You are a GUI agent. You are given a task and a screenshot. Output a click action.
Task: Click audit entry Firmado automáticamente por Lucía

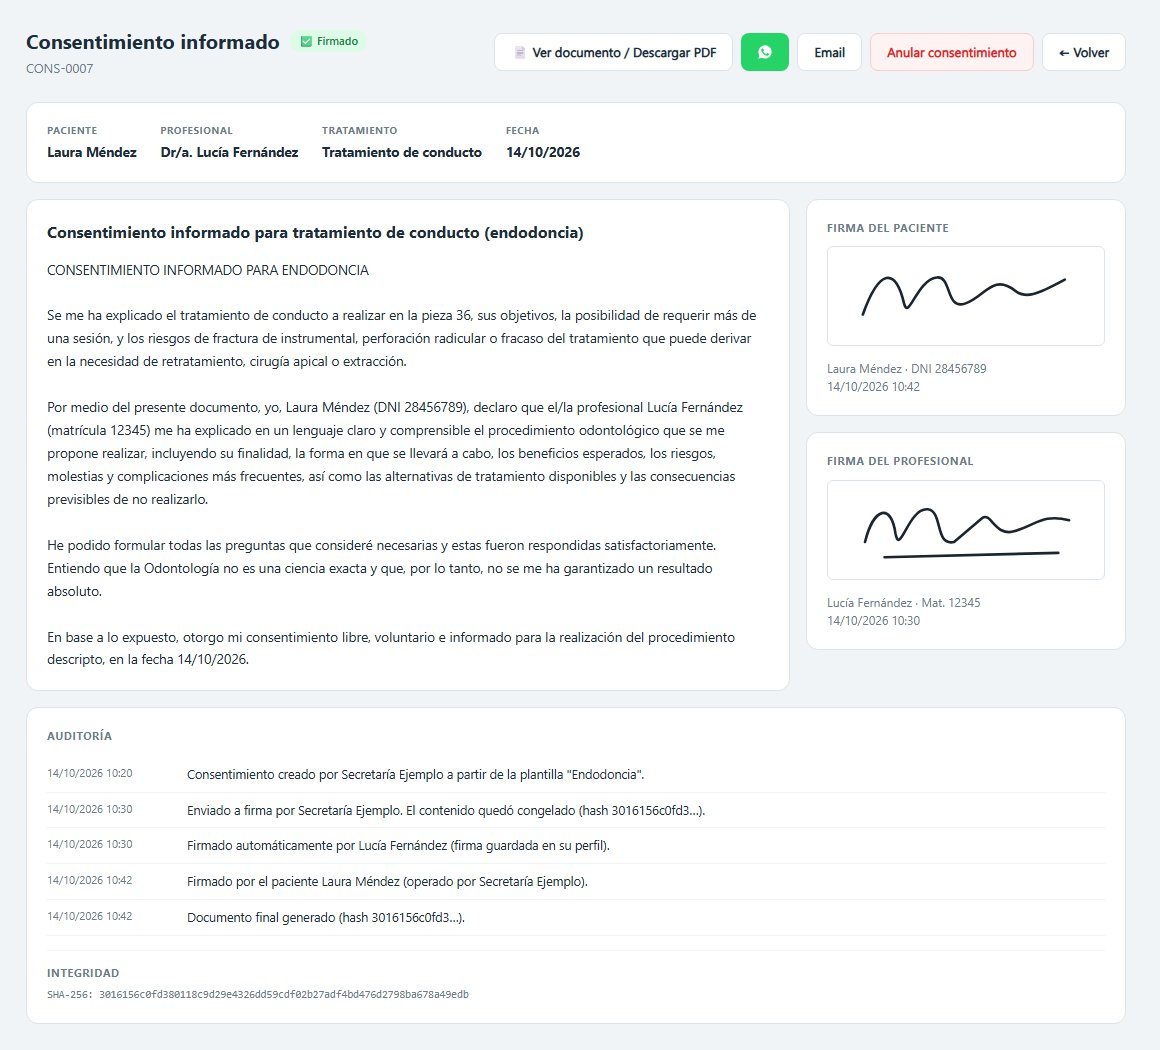pos(399,846)
